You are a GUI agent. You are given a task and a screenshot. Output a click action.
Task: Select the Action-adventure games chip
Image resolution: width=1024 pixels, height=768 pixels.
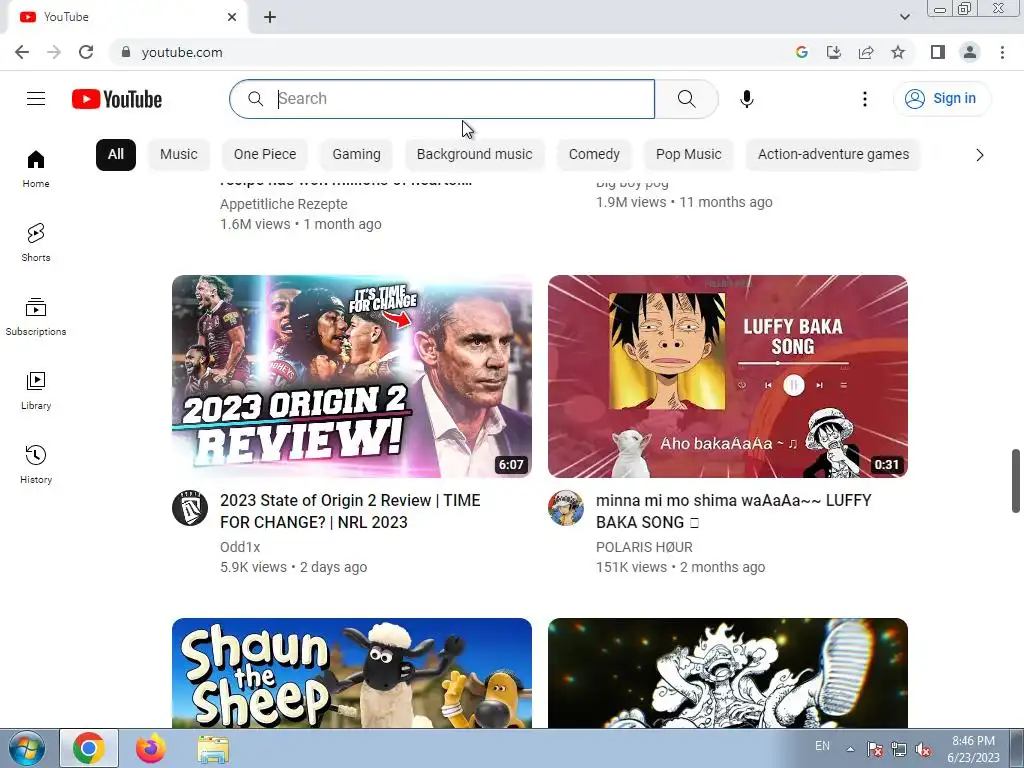coord(833,155)
